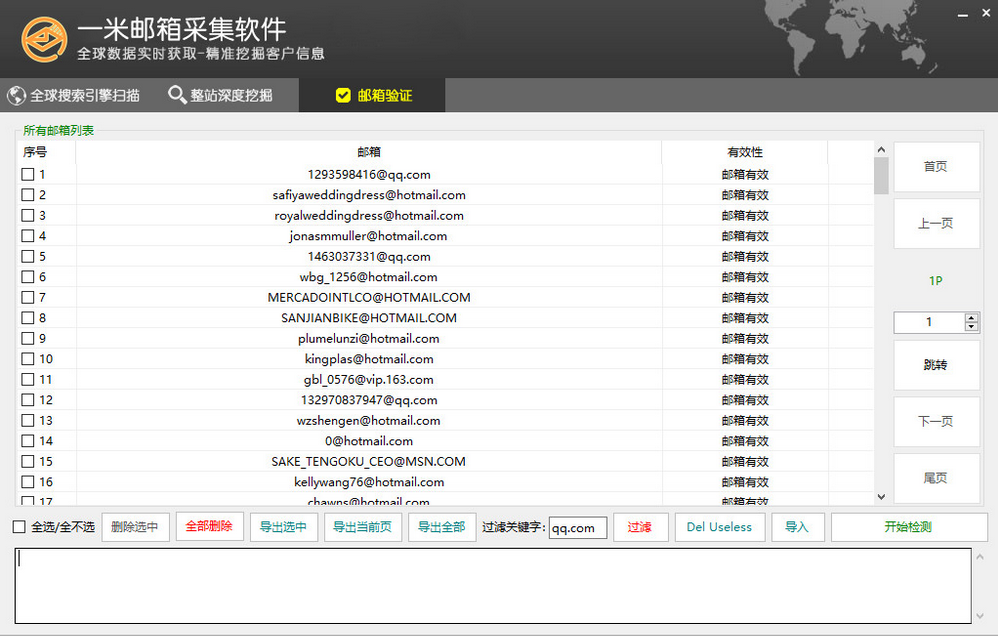Focus the 过滤关键字 input field
998x636 pixels.
click(578, 528)
